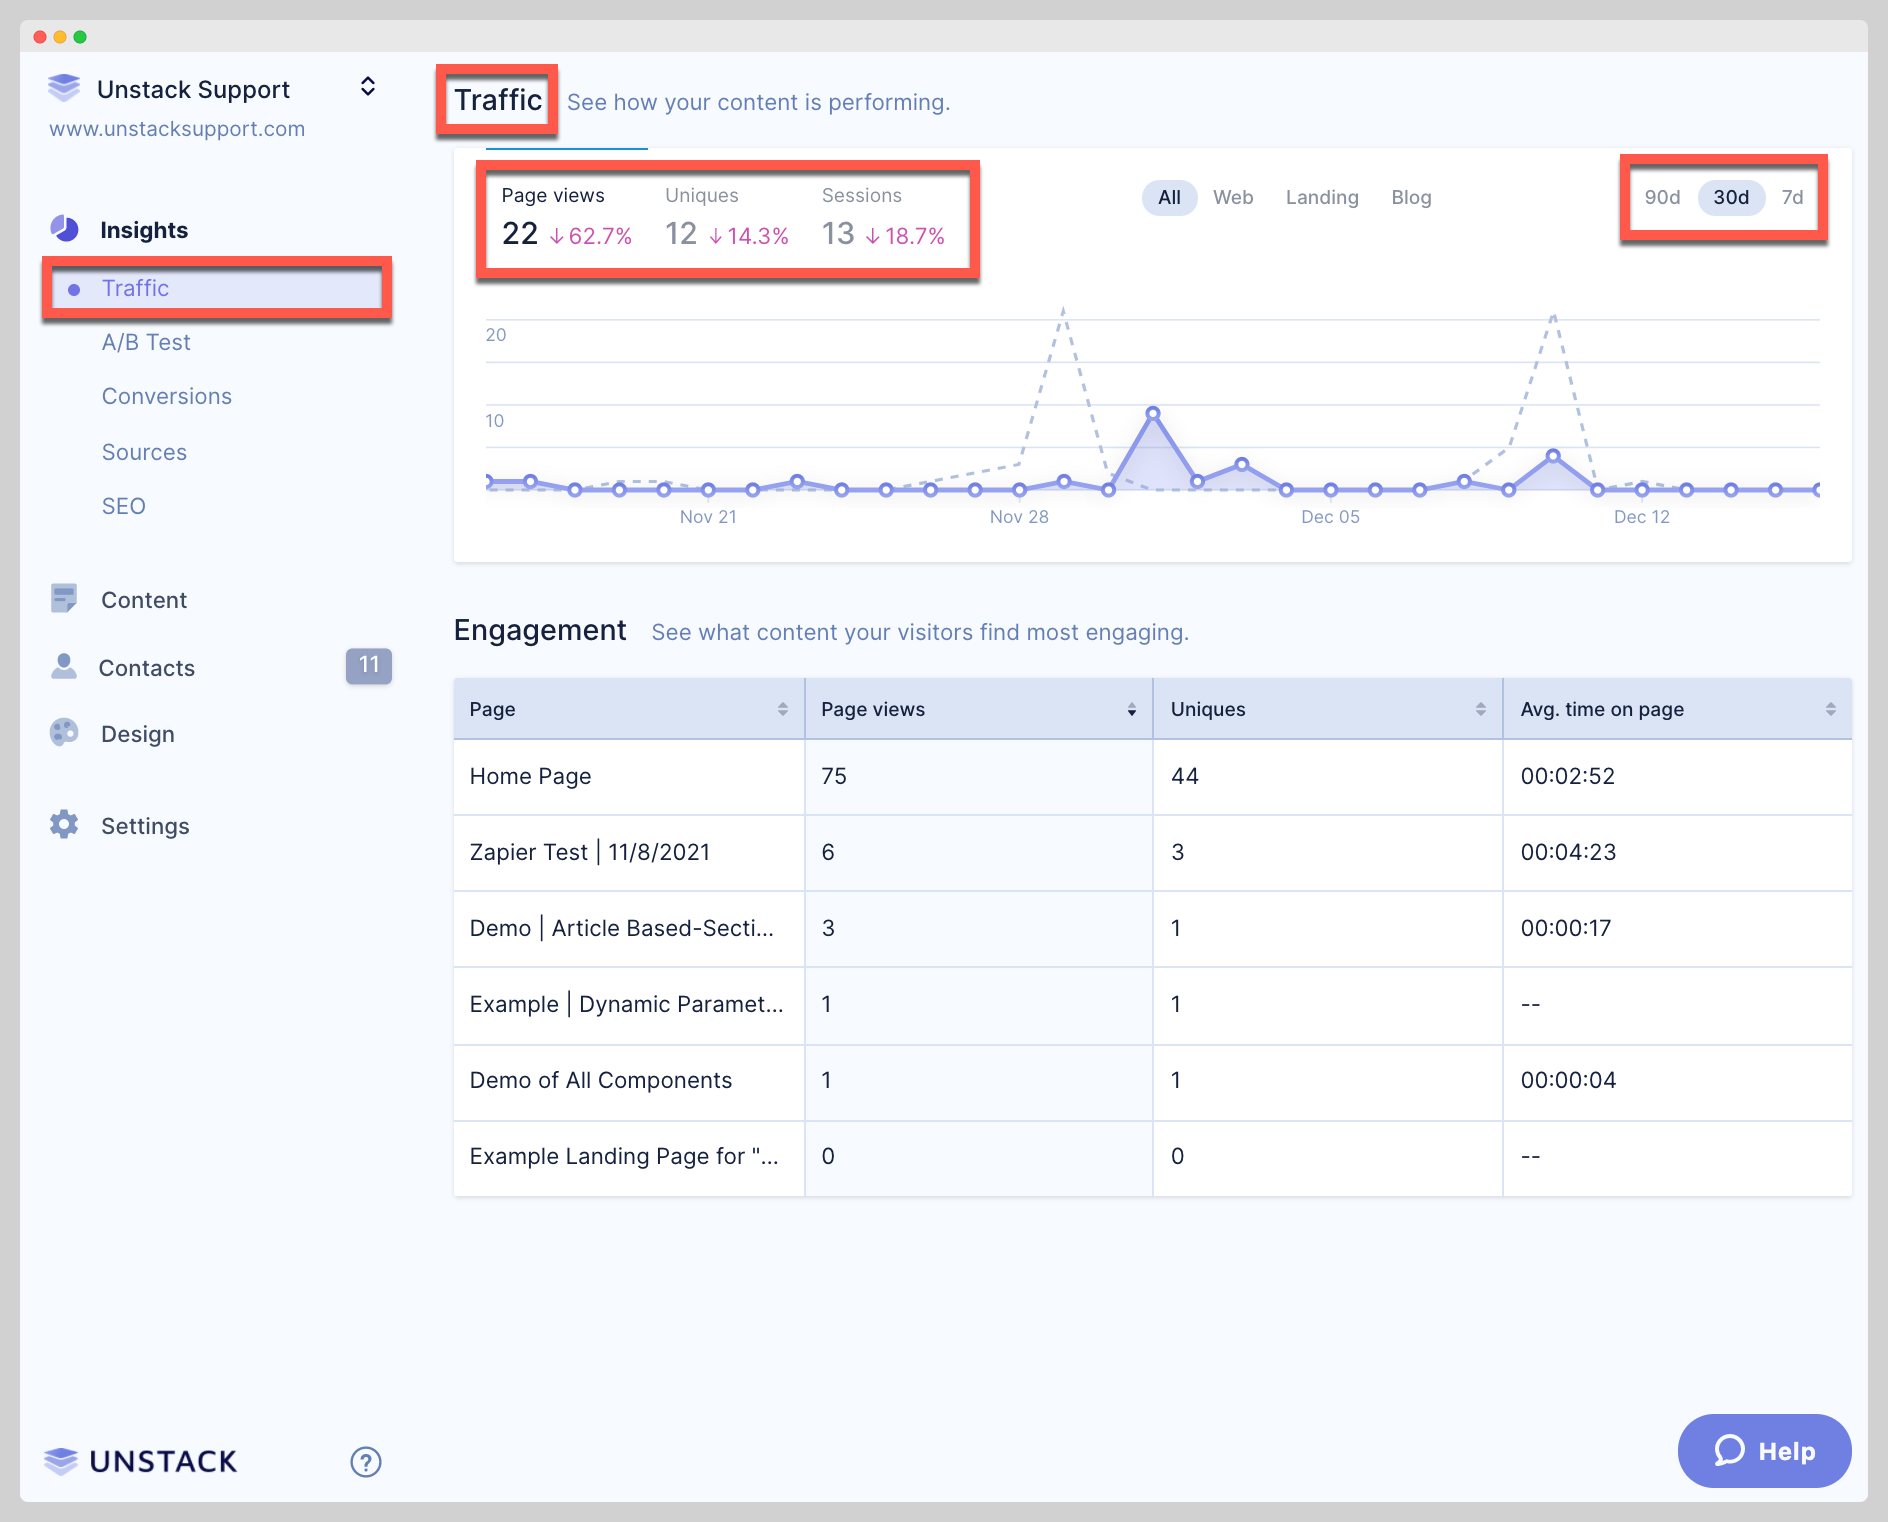
Task: Select the Blog content filter
Action: point(1411,197)
